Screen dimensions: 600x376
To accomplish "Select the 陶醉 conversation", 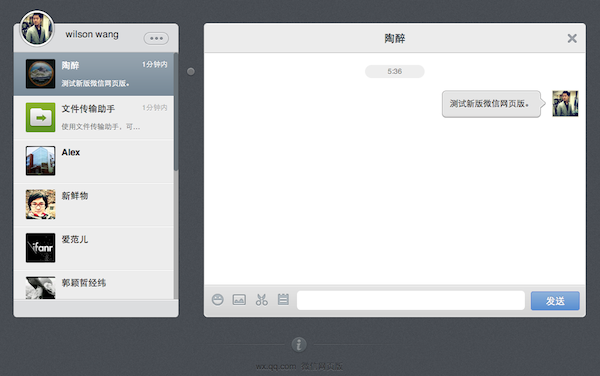I will point(94,74).
